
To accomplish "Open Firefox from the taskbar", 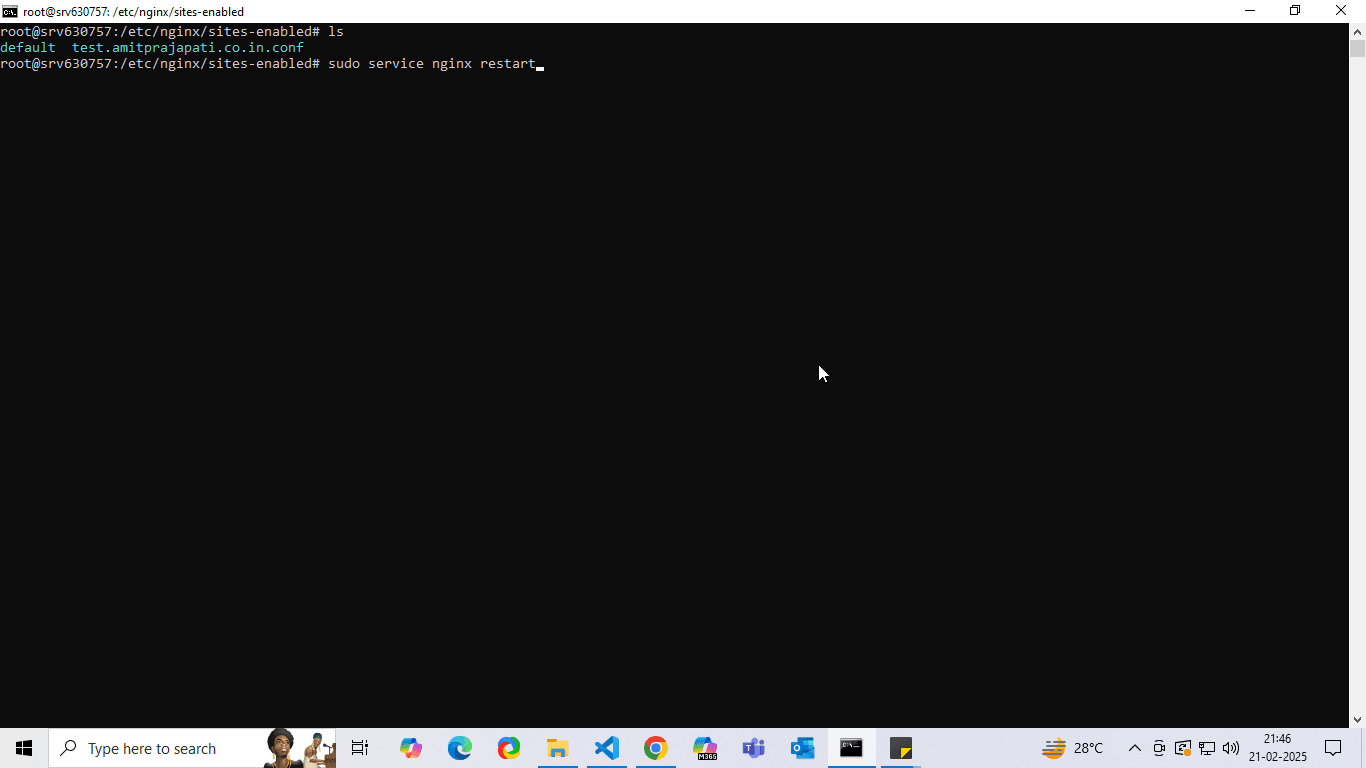I will point(509,748).
